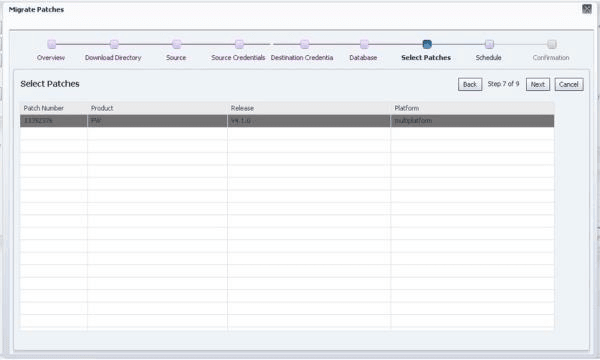This screenshot has height=360, width=600.
Task: Go to the Schedule step label
Action: point(488,58)
